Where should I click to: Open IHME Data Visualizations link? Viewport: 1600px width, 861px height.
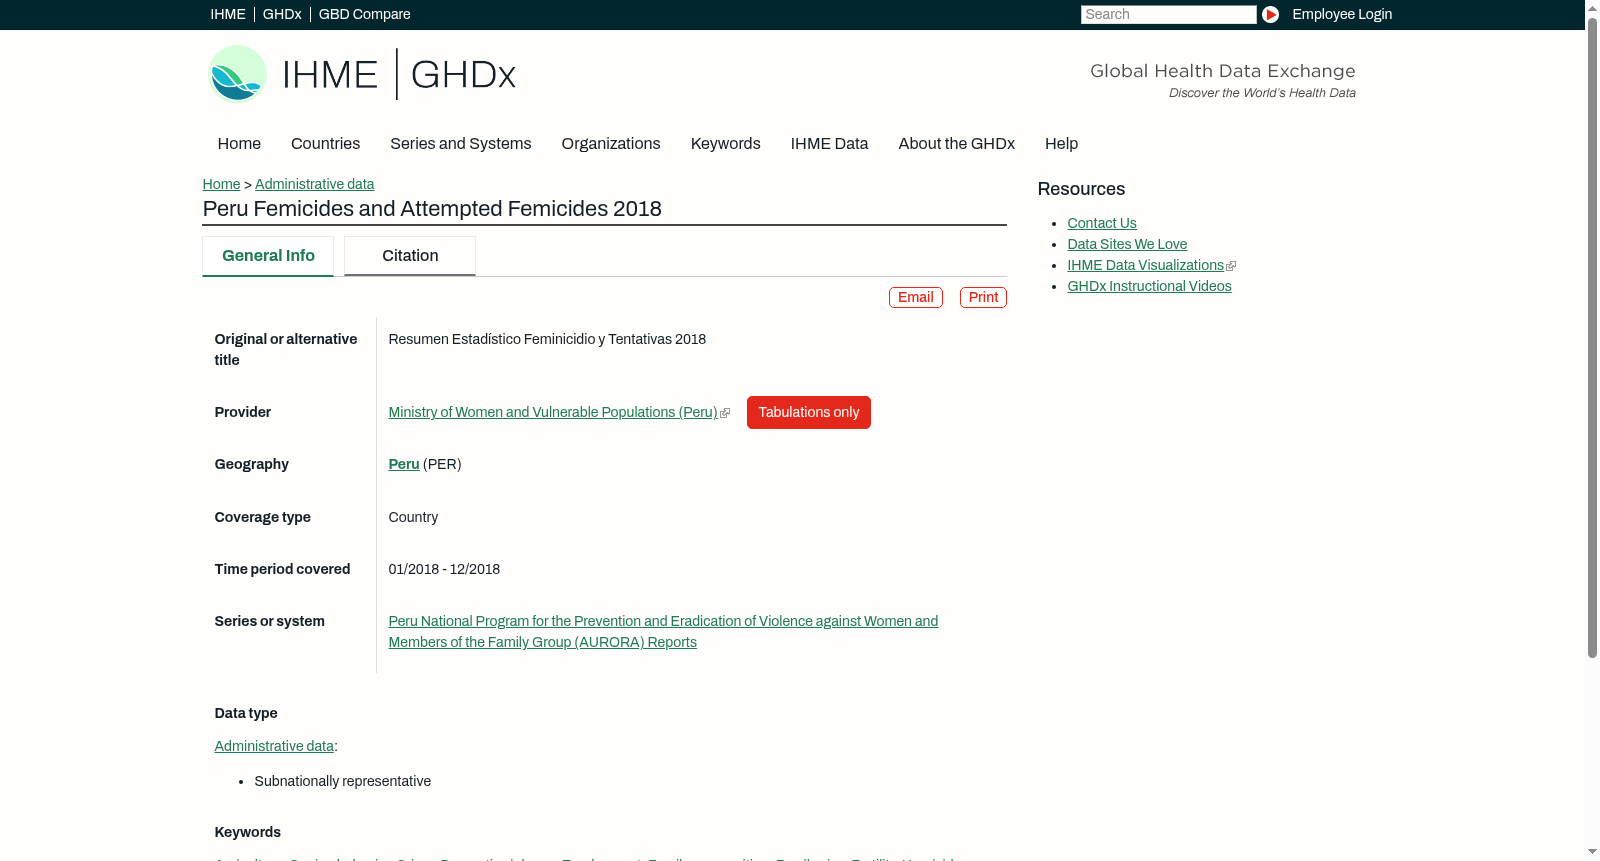pyautogui.click(x=1145, y=265)
